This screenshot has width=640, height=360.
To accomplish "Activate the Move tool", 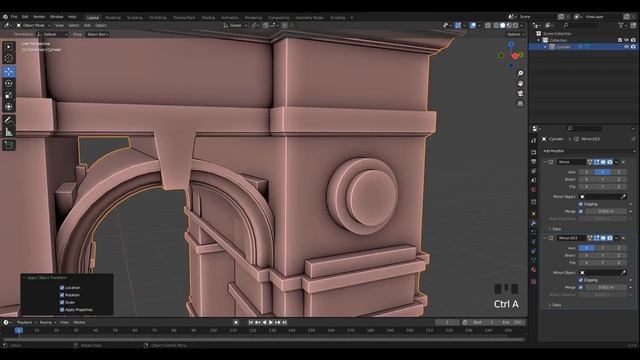I will [9, 72].
